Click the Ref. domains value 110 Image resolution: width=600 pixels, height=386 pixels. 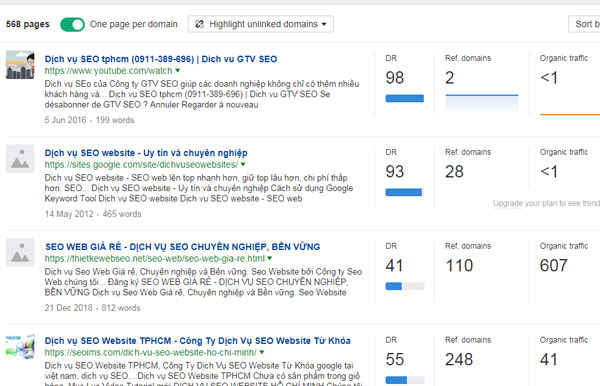pos(459,265)
